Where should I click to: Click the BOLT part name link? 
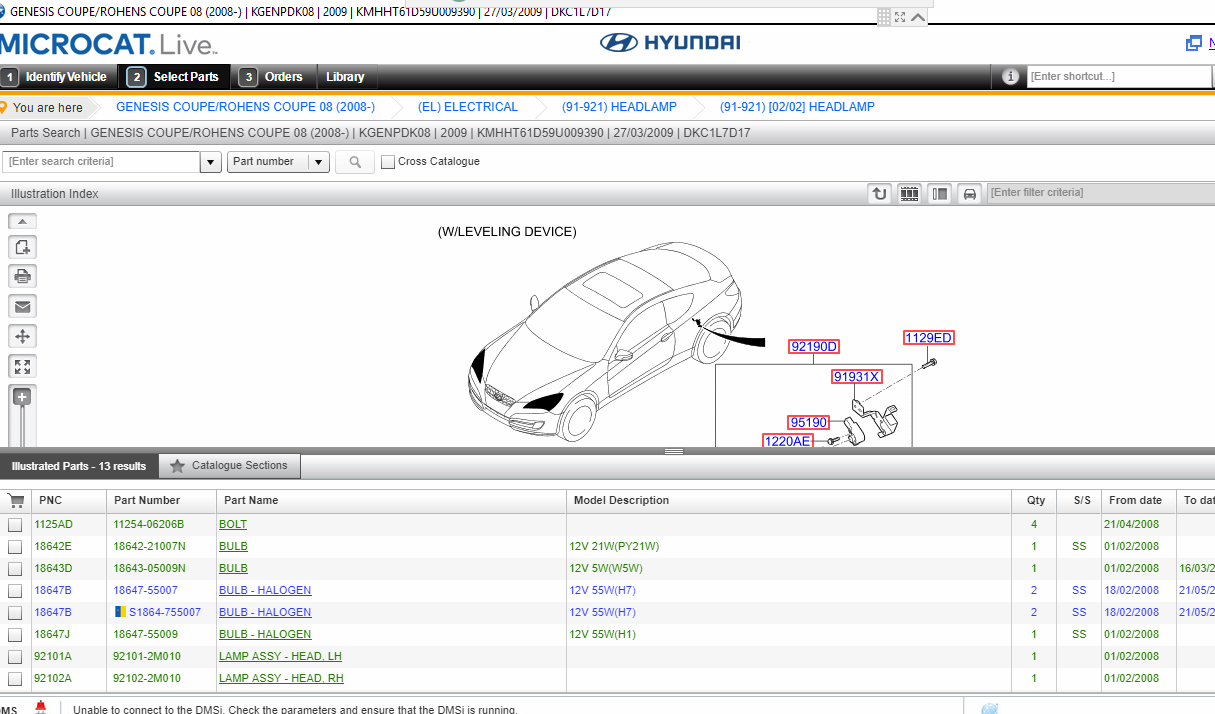click(233, 525)
